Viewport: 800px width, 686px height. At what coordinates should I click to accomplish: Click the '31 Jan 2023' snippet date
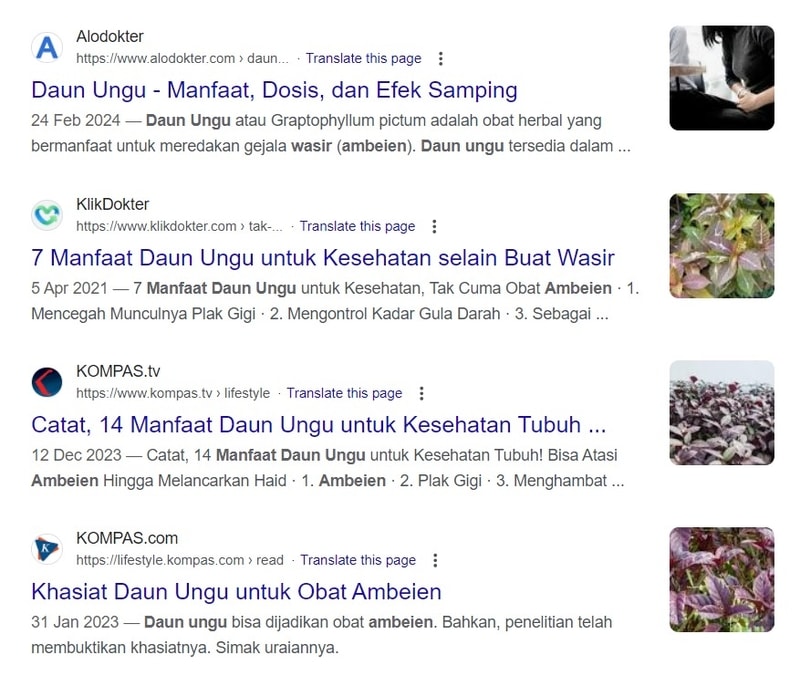tap(75, 622)
